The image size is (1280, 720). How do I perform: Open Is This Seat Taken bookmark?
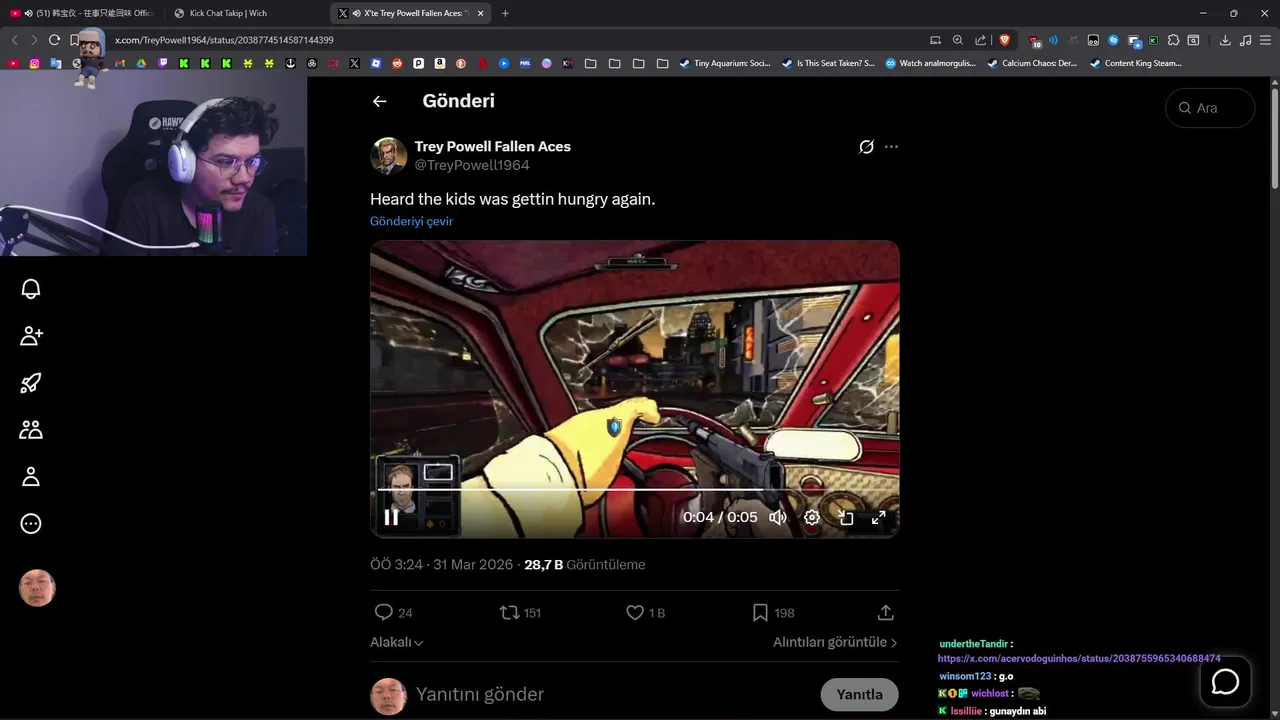pyautogui.click(x=828, y=63)
